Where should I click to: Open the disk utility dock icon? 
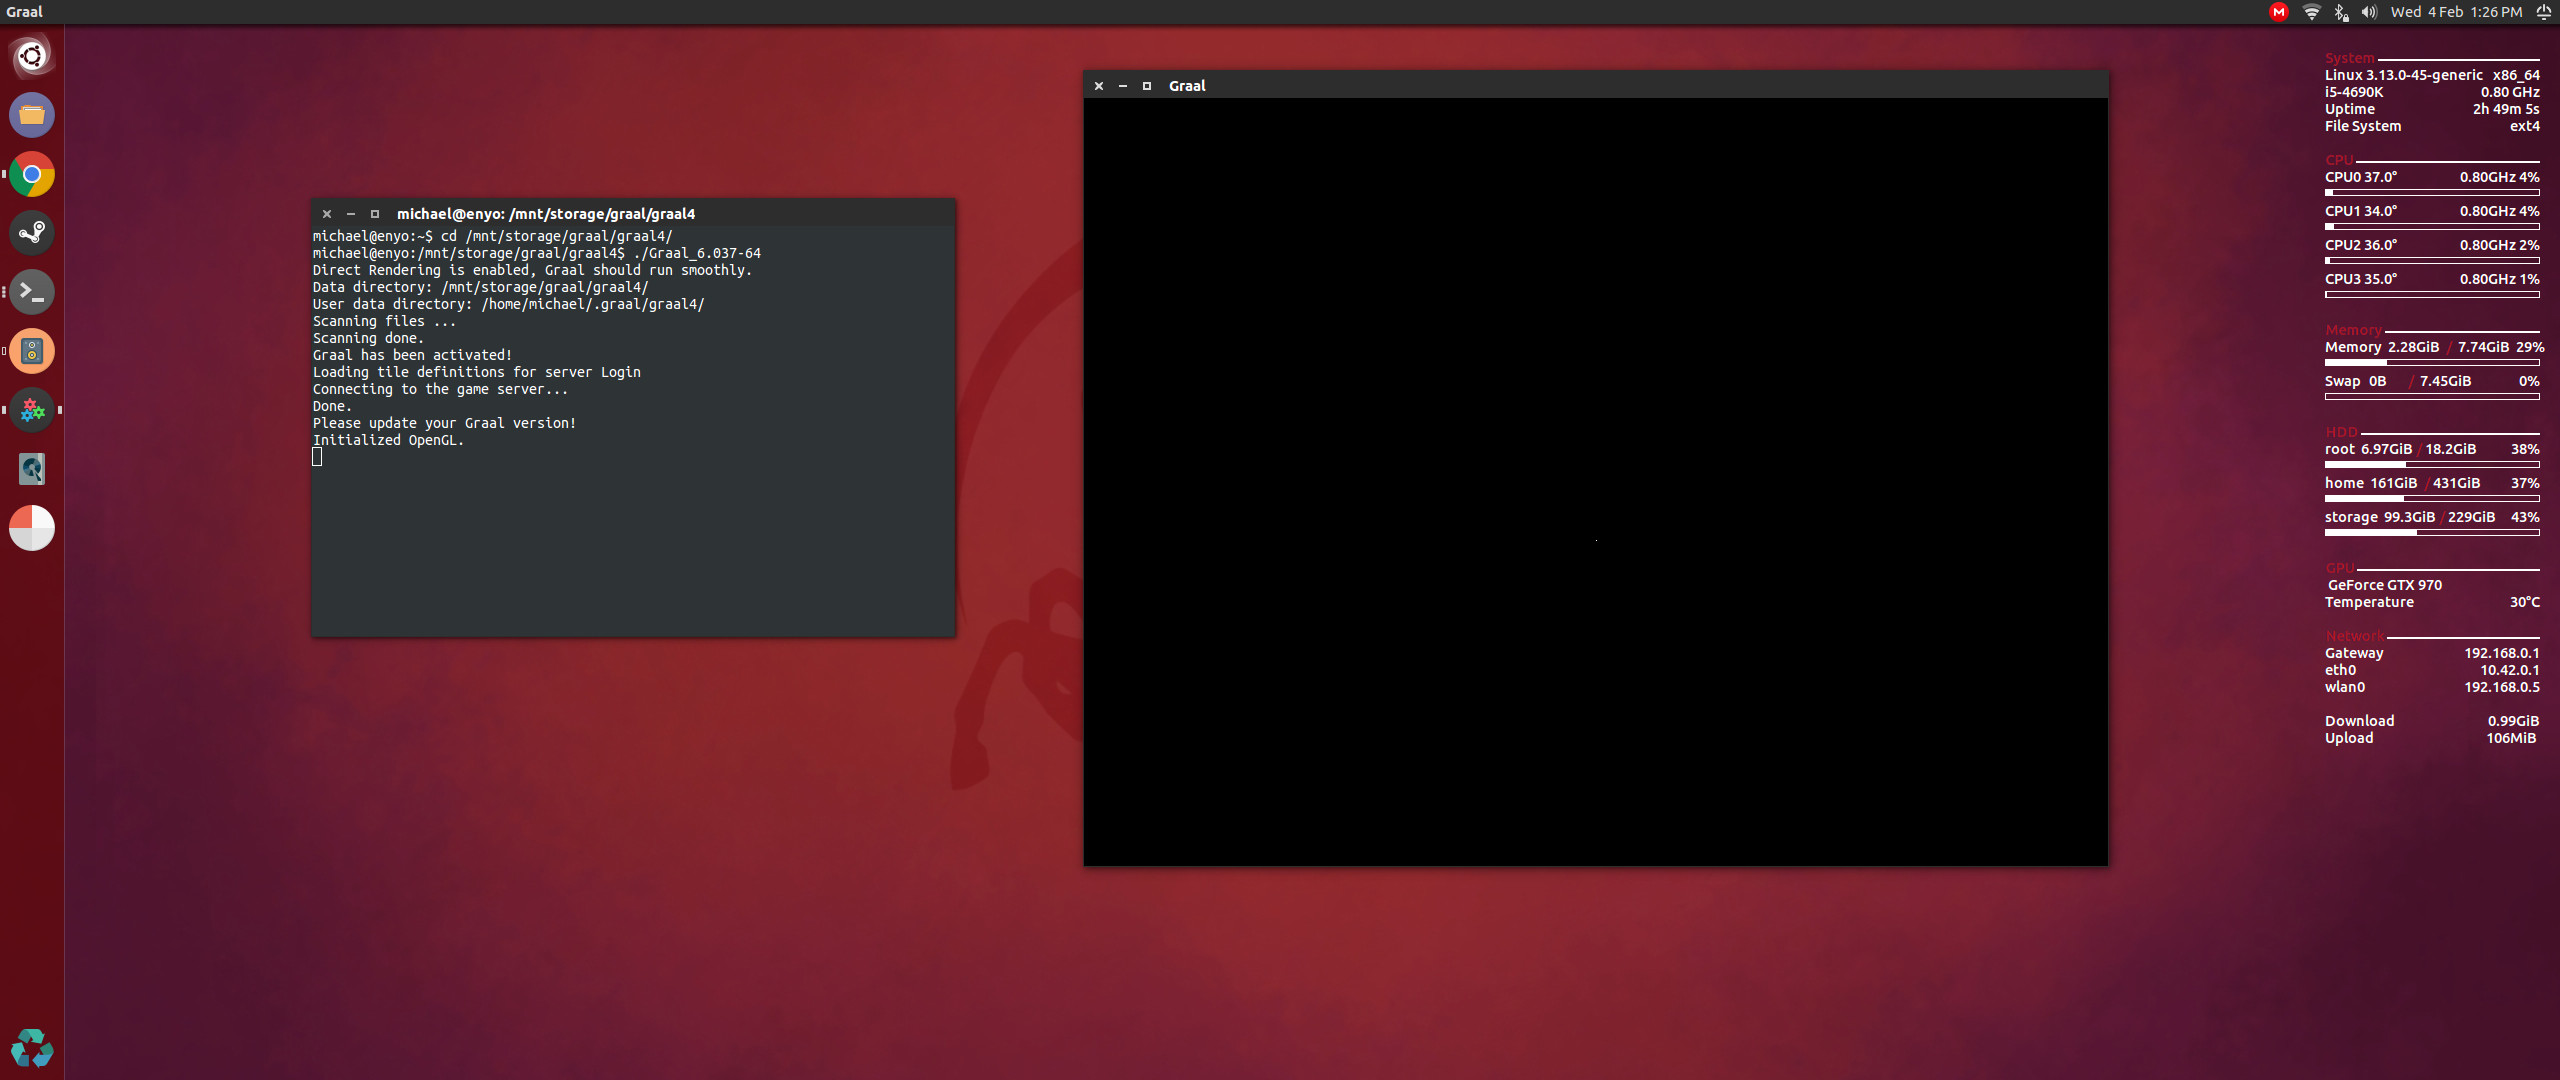pos(32,469)
